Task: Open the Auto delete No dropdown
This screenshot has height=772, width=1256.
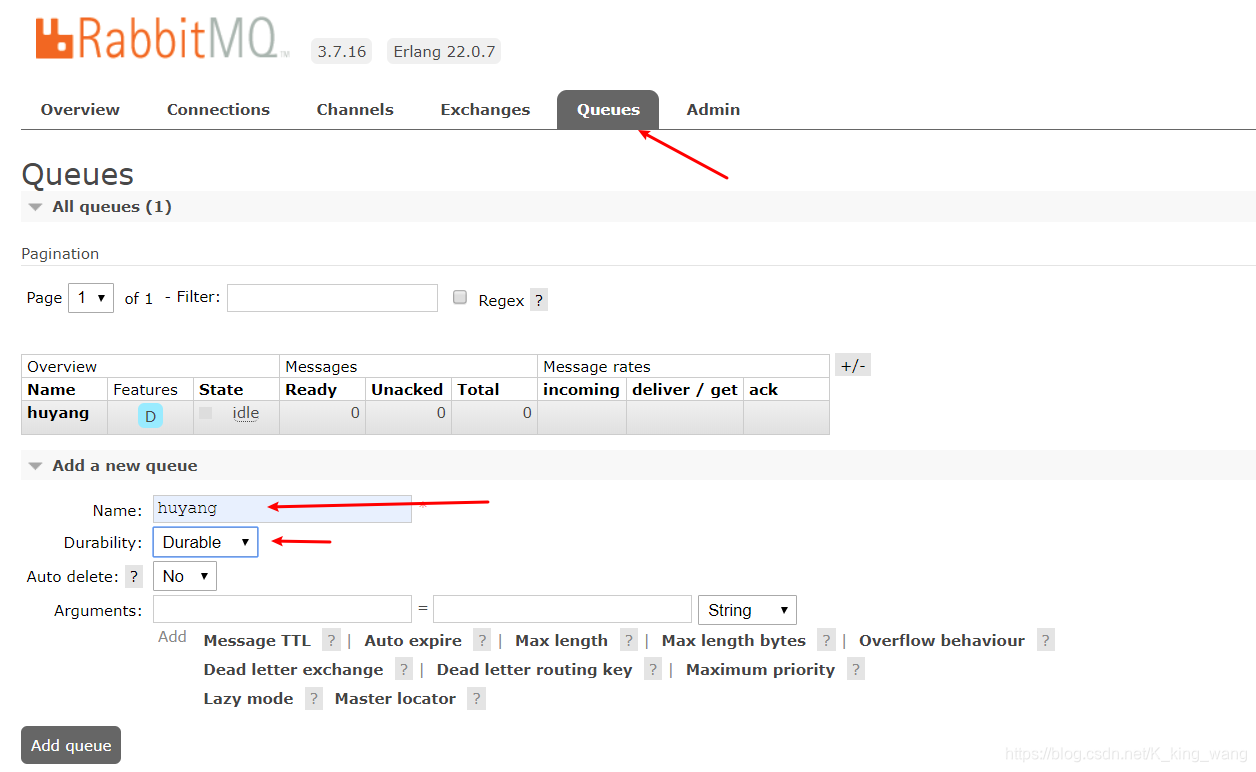Action: click(x=185, y=576)
